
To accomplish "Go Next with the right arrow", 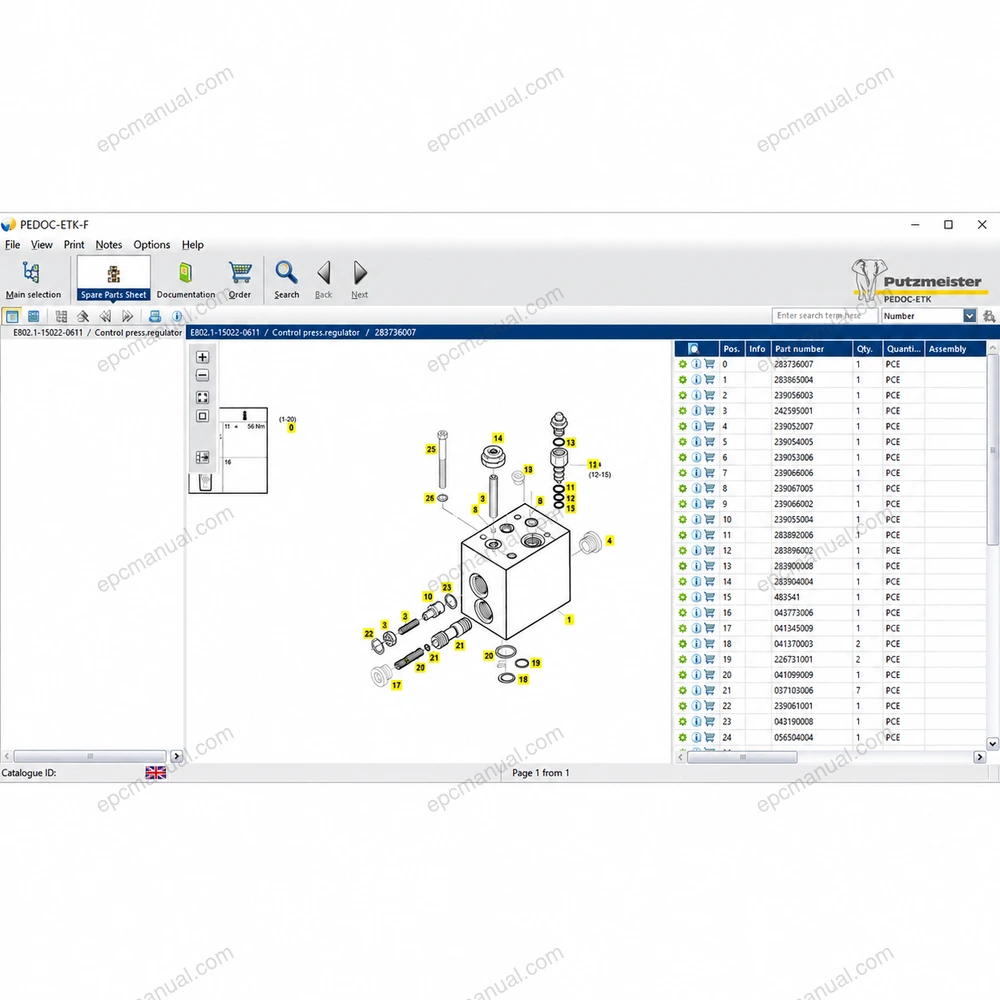I will tap(360, 279).
